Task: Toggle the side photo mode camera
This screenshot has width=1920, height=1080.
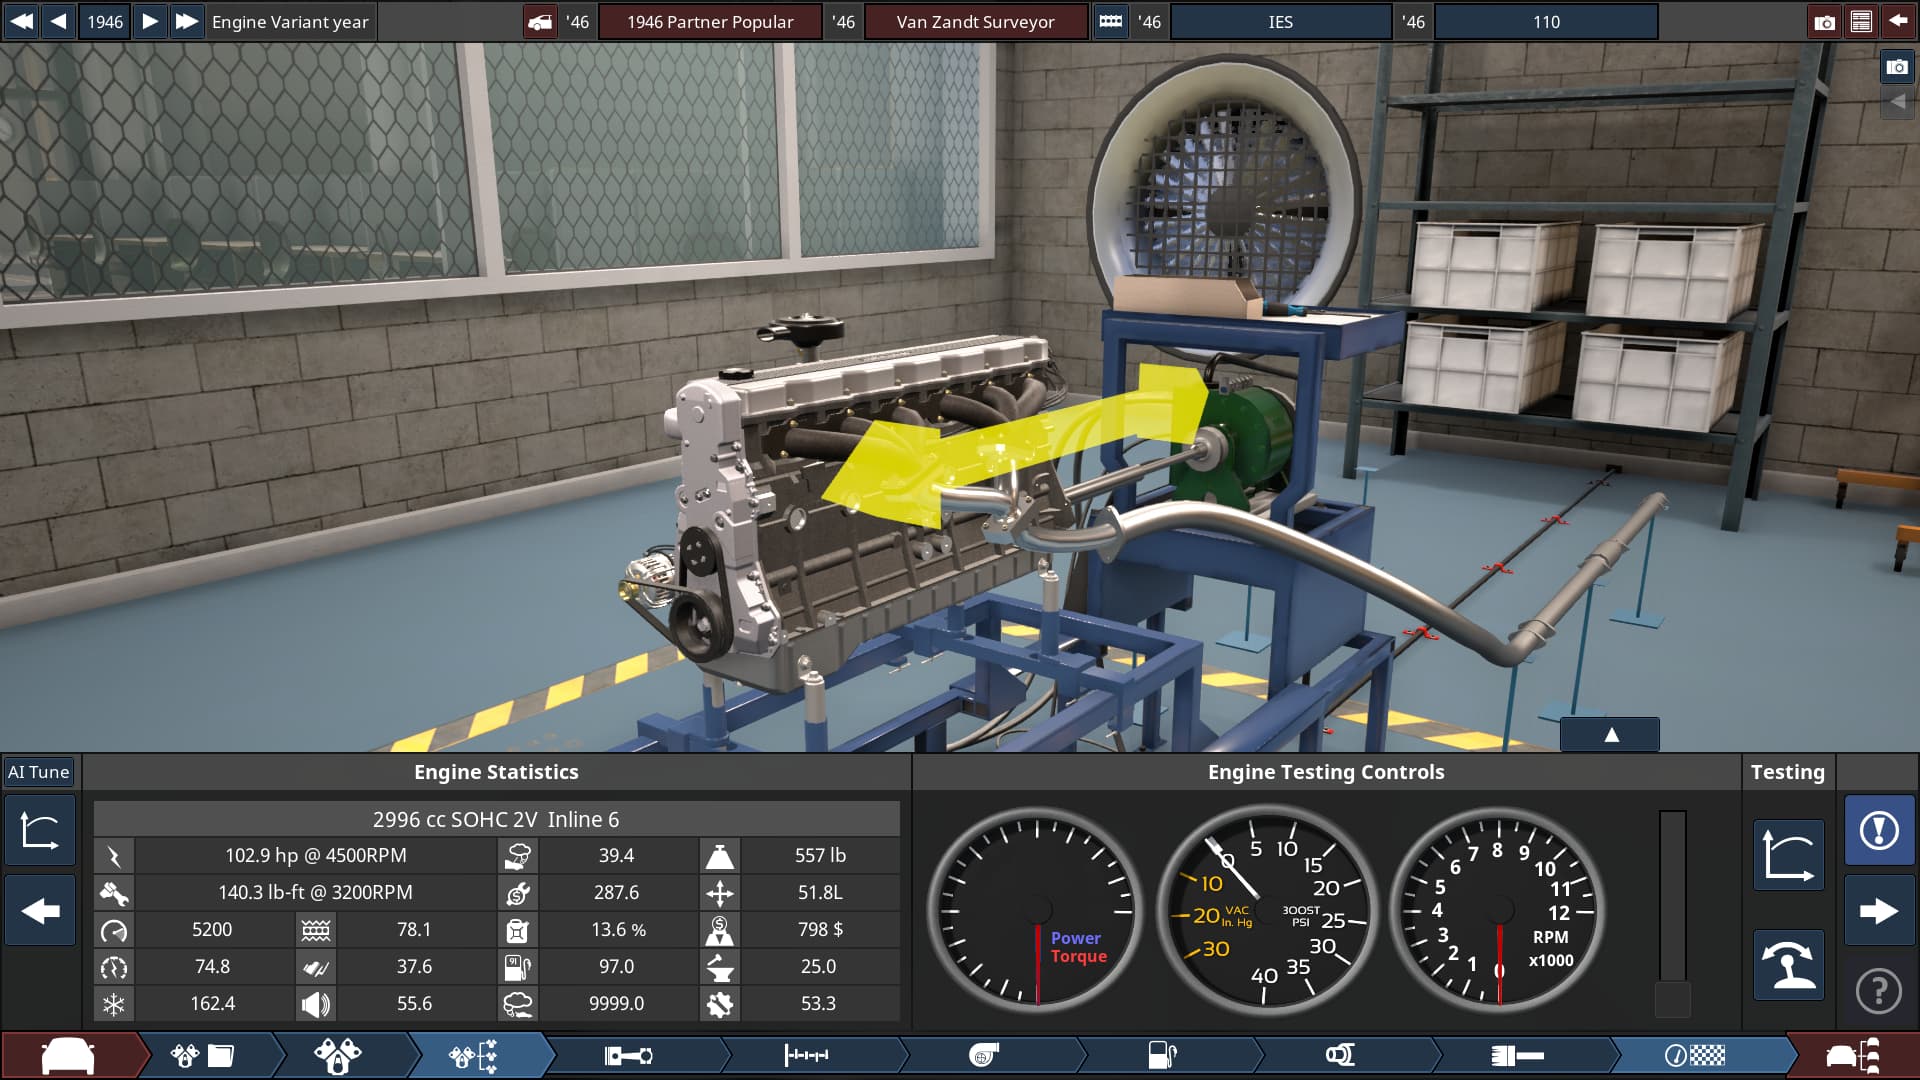Action: coord(1896,67)
